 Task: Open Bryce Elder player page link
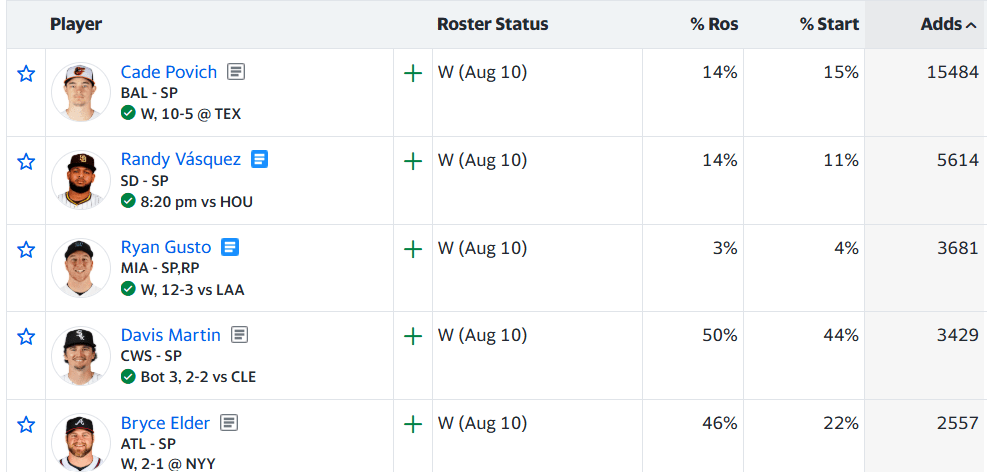165,424
